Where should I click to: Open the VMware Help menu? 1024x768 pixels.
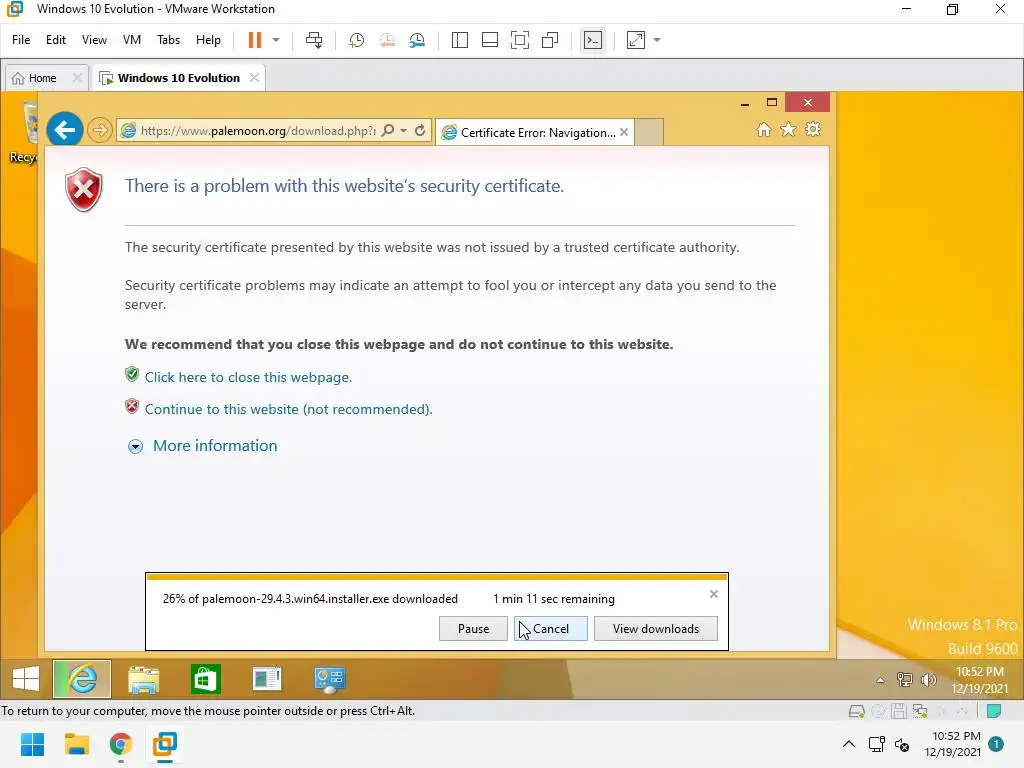(x=208, y=40)
